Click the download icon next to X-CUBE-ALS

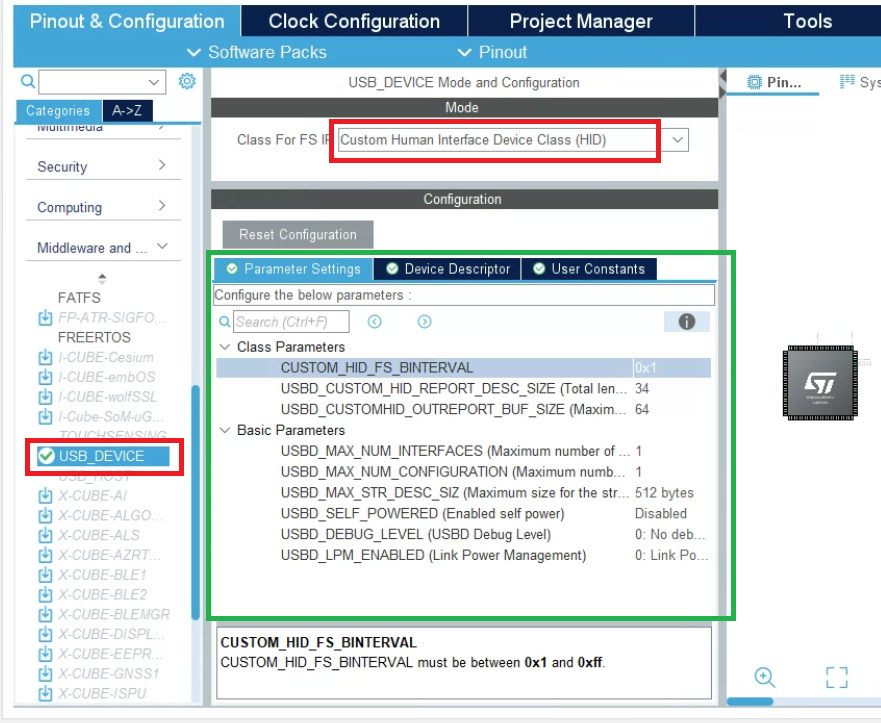tap(45, 535)
